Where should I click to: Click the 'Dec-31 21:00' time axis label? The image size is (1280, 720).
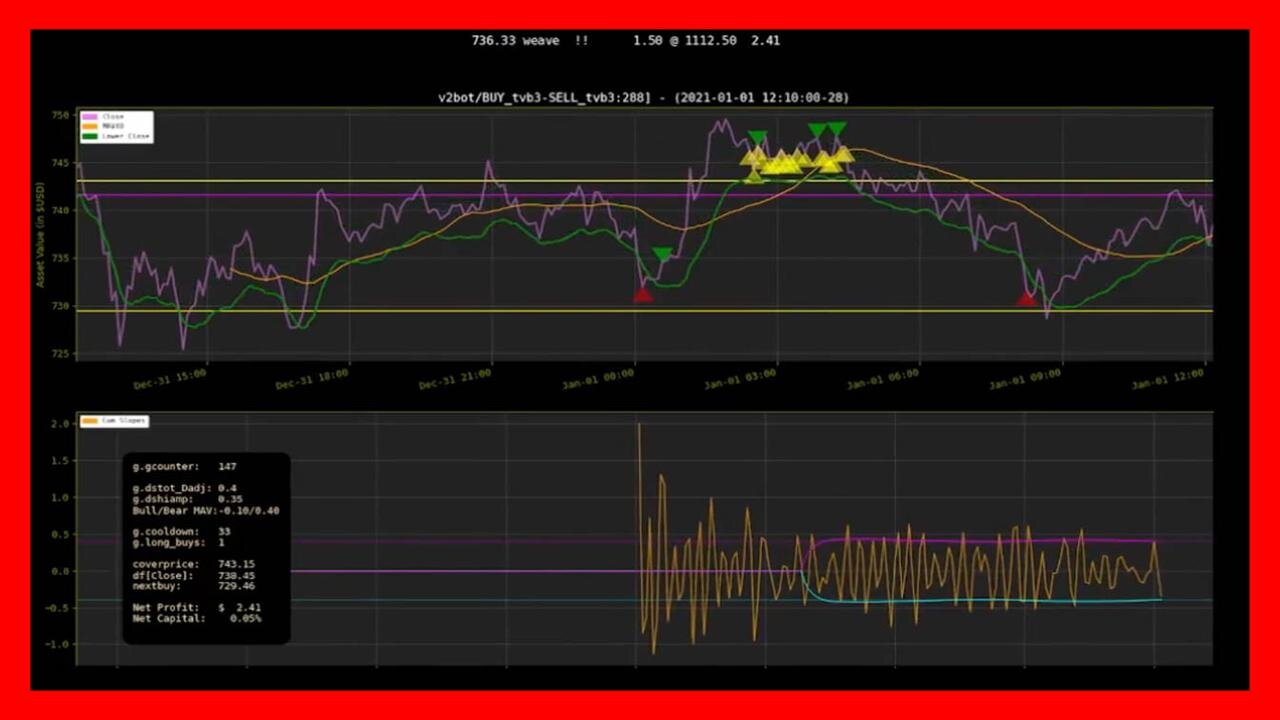(x=455, y=381)
